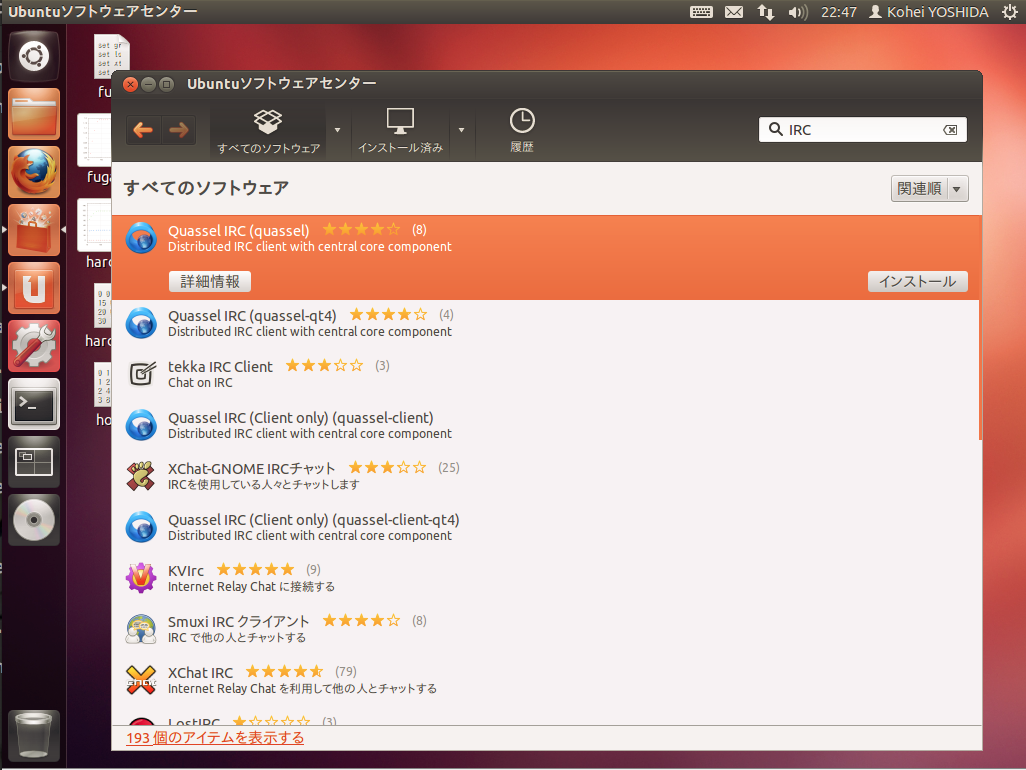Launch Firefox from the Unity launcher

pyautogui.click(x=34, y=172)
